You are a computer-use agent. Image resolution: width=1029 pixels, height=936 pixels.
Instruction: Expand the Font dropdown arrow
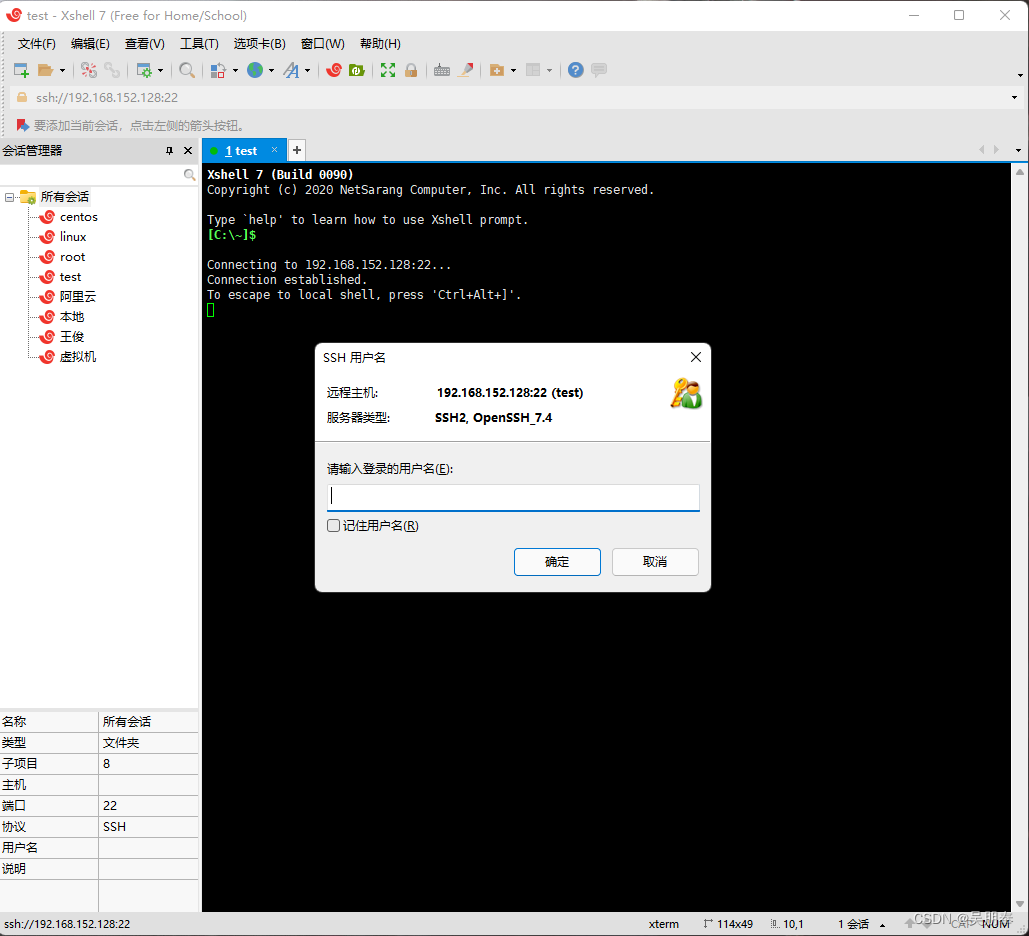(307, 70)
